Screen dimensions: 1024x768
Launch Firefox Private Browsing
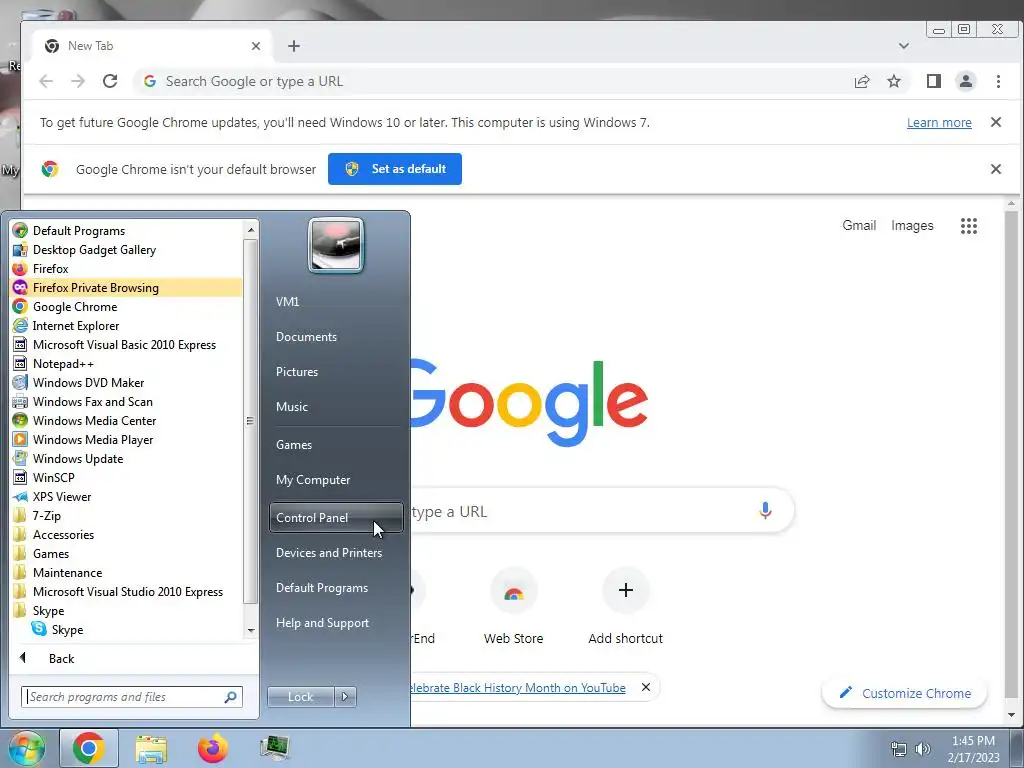click(x=126, y=287)
